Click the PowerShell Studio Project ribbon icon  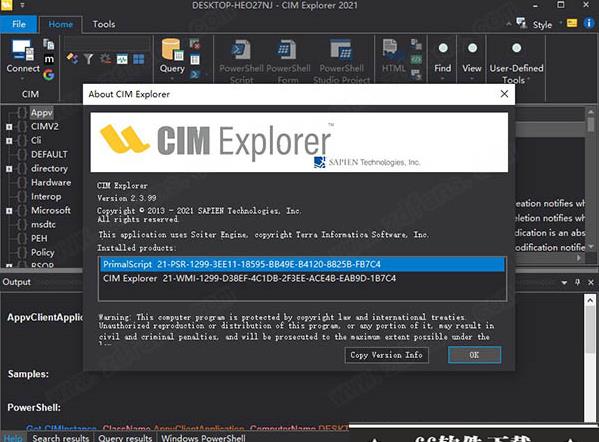[341, 50]
